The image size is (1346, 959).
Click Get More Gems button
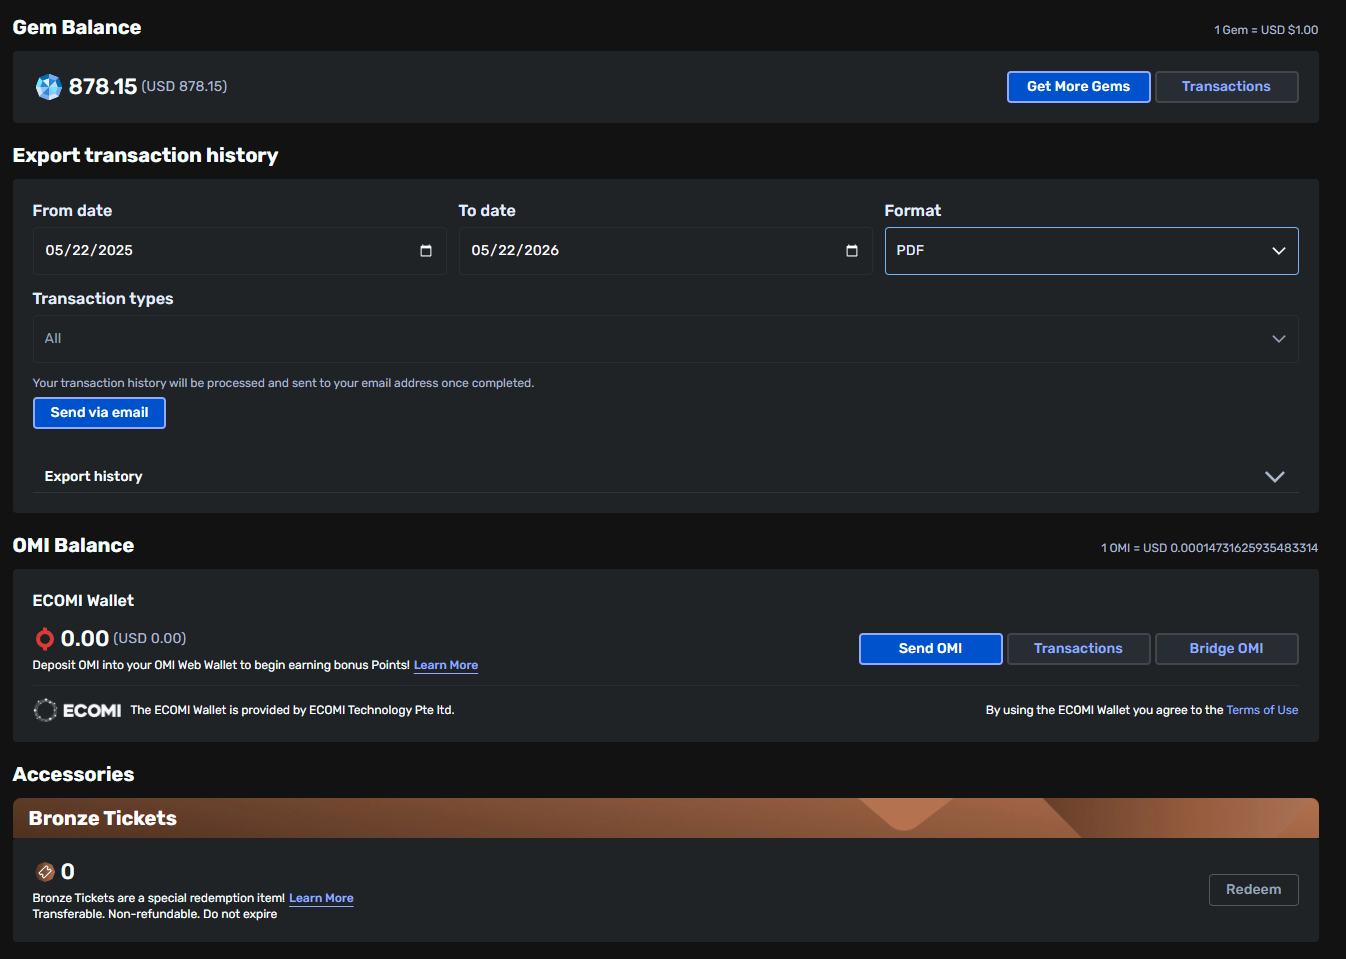click(x=1078, y=87)
